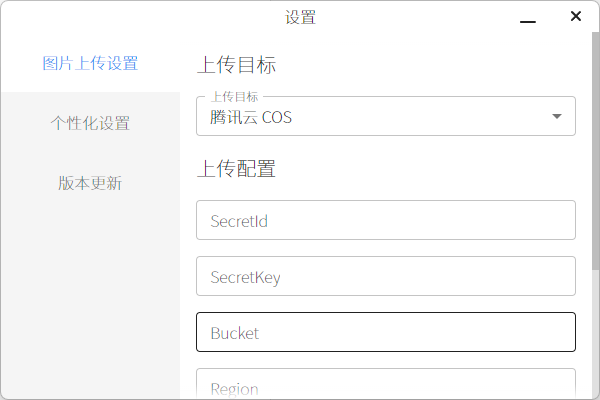Click the 上传配置 section heading
This screenshot has height=400, width=600.
point(236,168)
